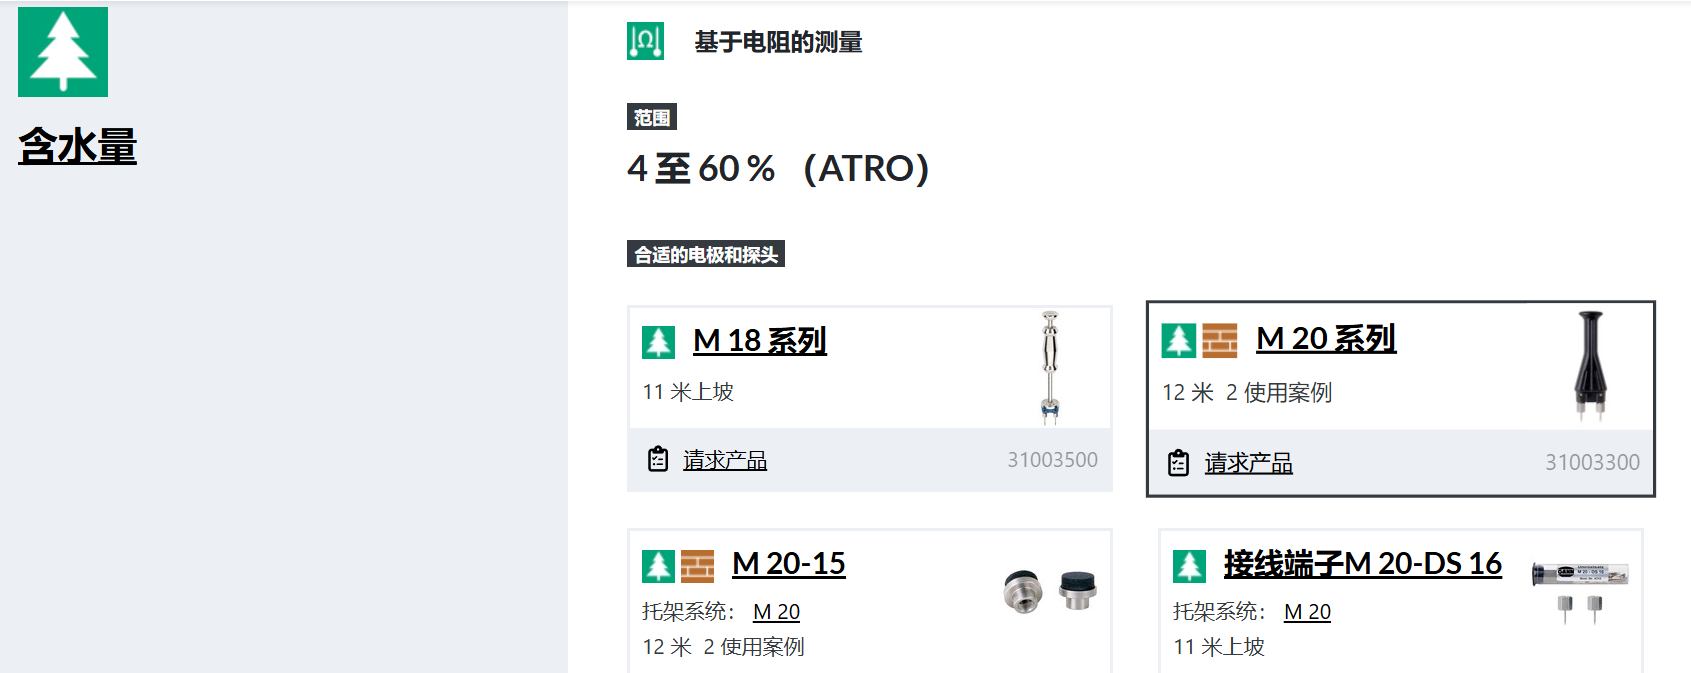Click the resistance measurement ohm icon
Image resolution: width=1691 pixels, height=673 pixels.
[x=645, y=41]
